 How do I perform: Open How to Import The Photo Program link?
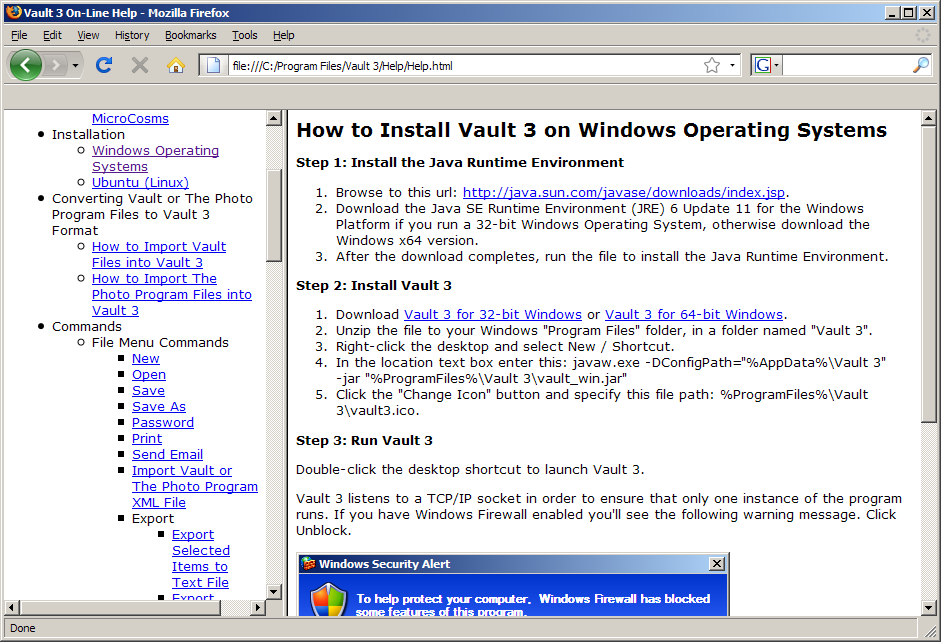pos(171,295)
